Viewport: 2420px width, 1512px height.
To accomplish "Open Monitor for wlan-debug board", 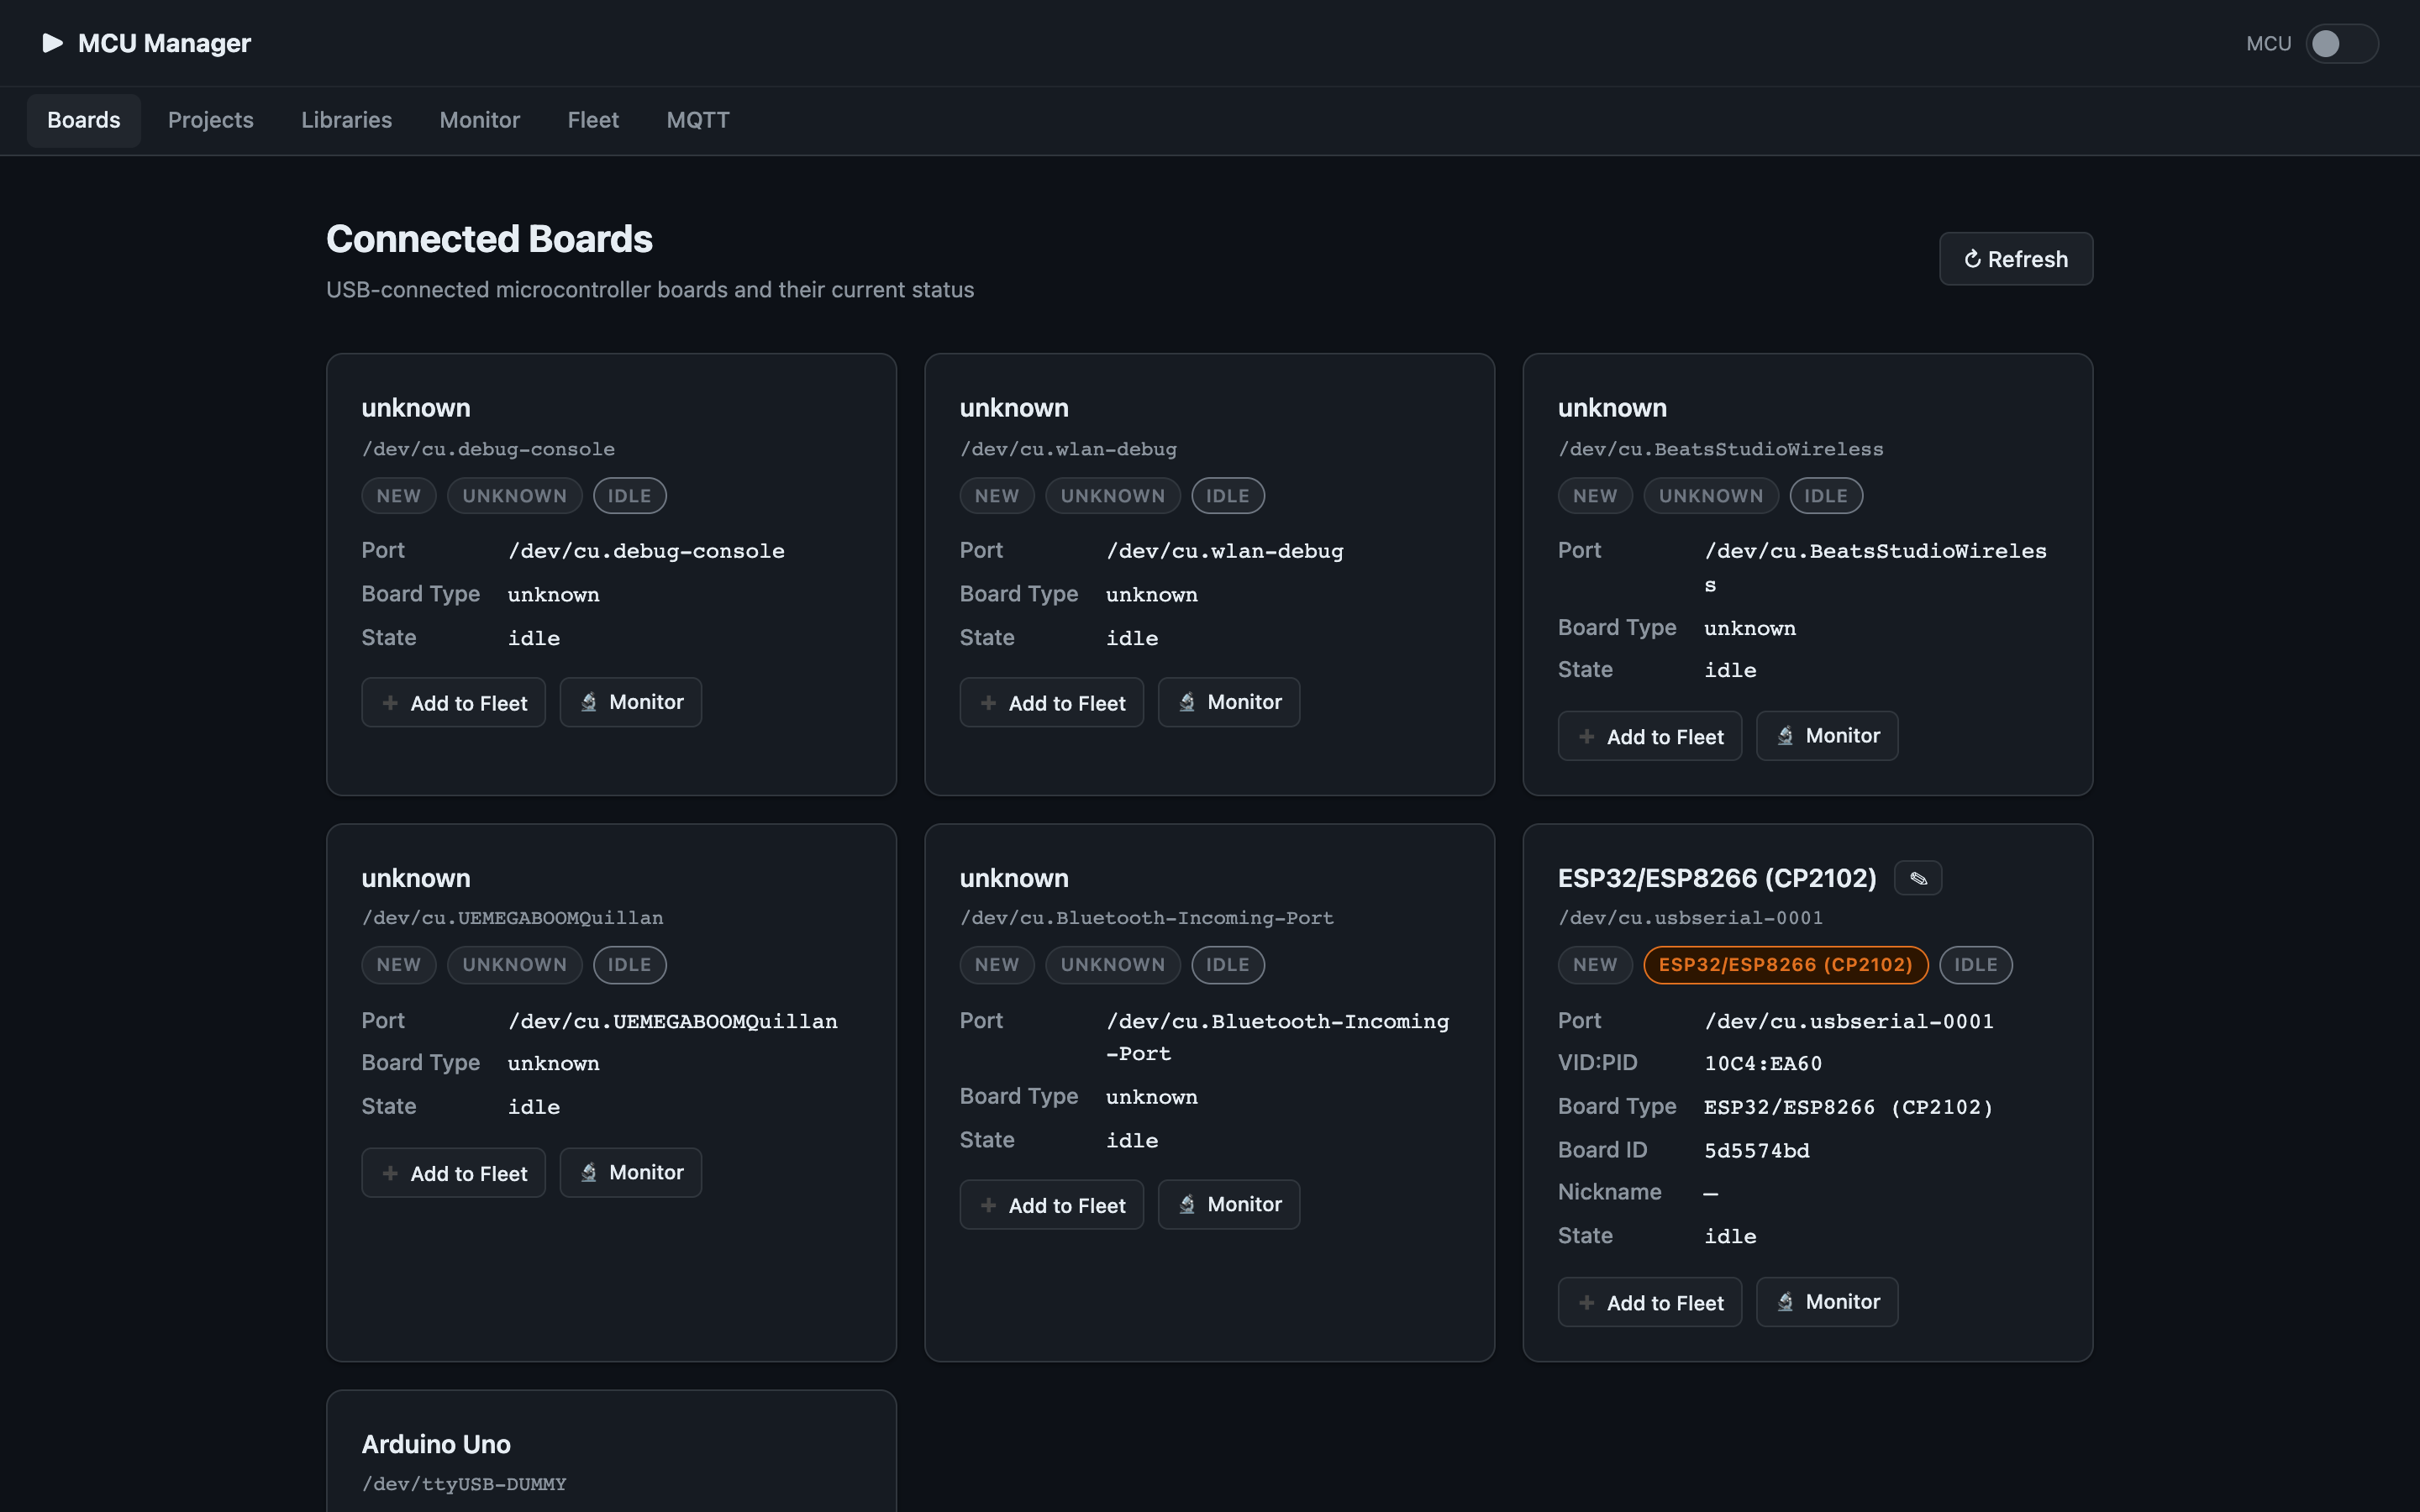I will click(x=1229, y=703).
